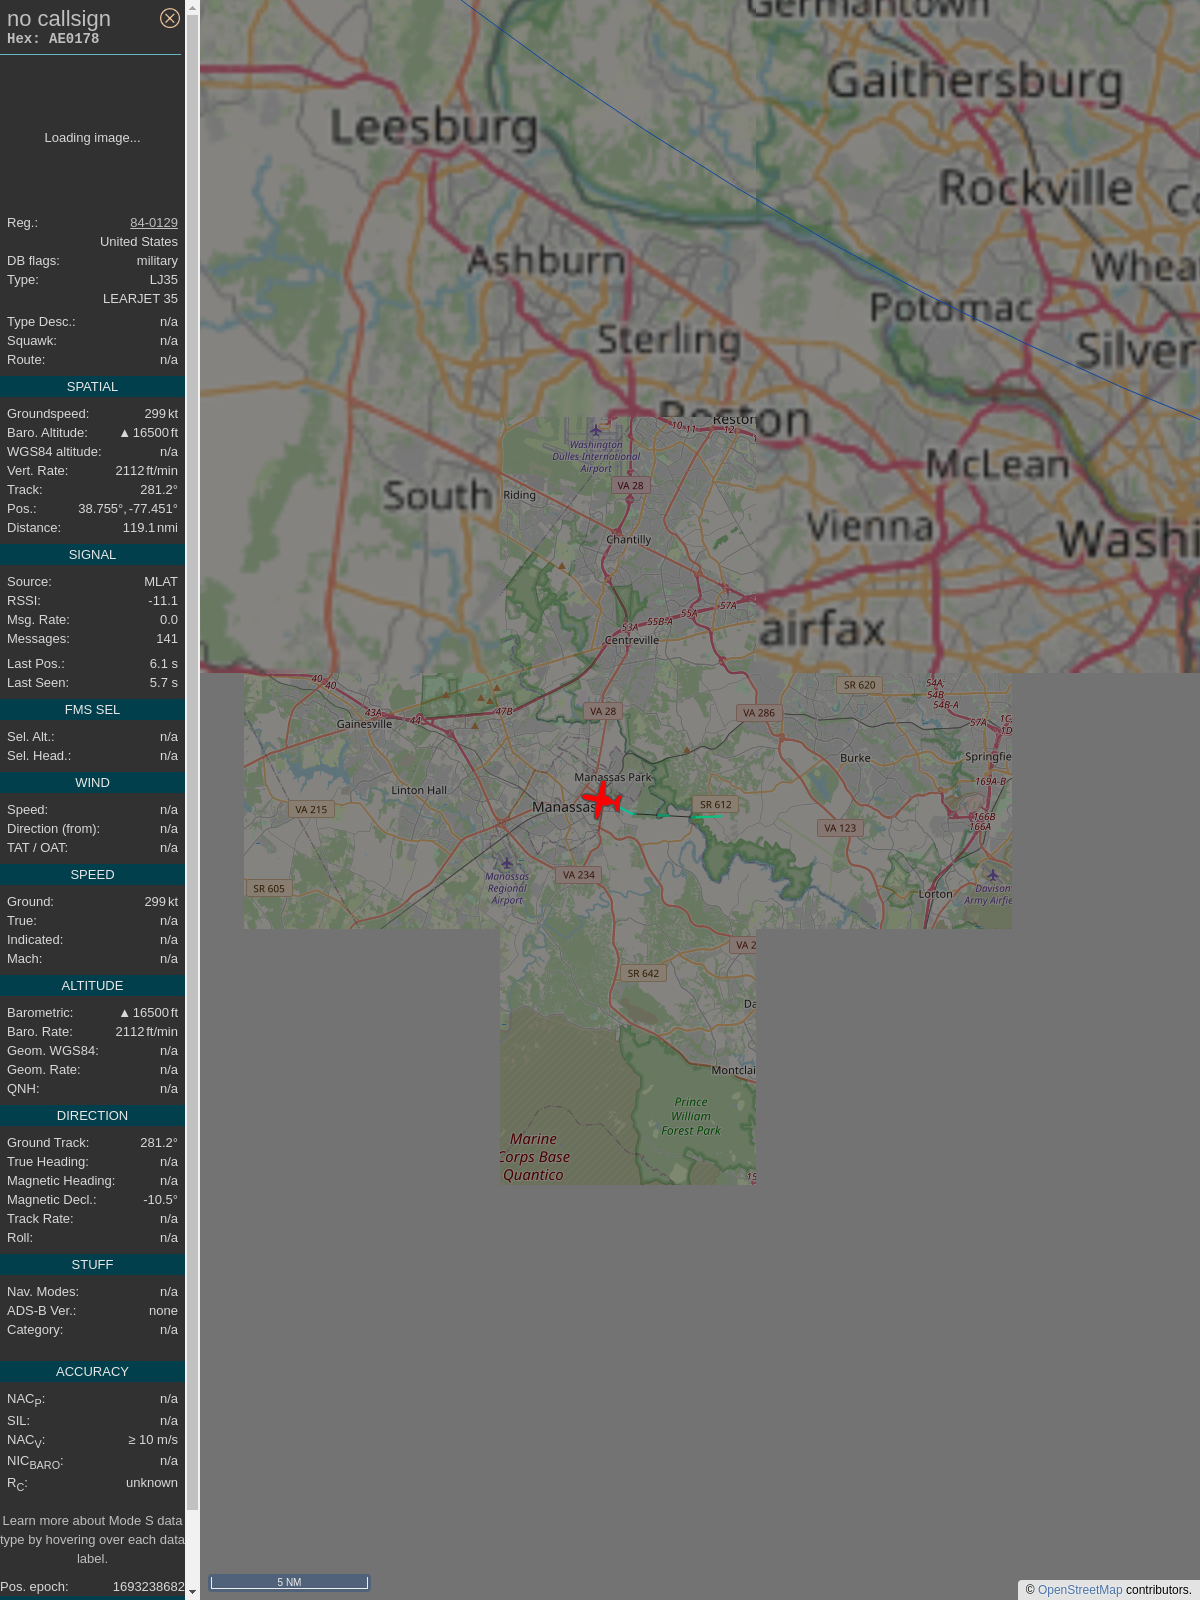
Task: Click the sidebar scroll down arrow
Action: click(x=192, y=1592)
